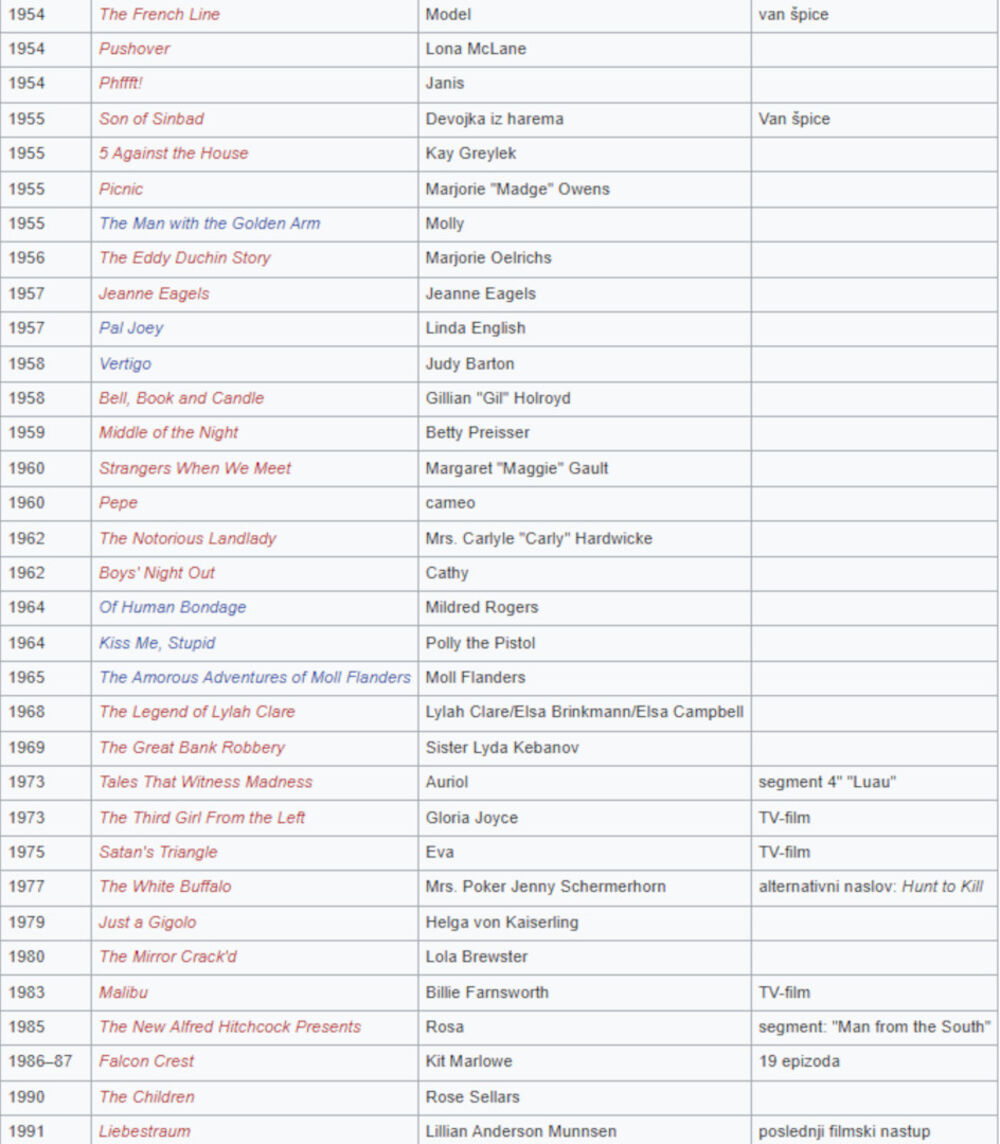Open The Man with the Golden Arm
This screenshot has height=1144, width=1000.
click(209, 223)
